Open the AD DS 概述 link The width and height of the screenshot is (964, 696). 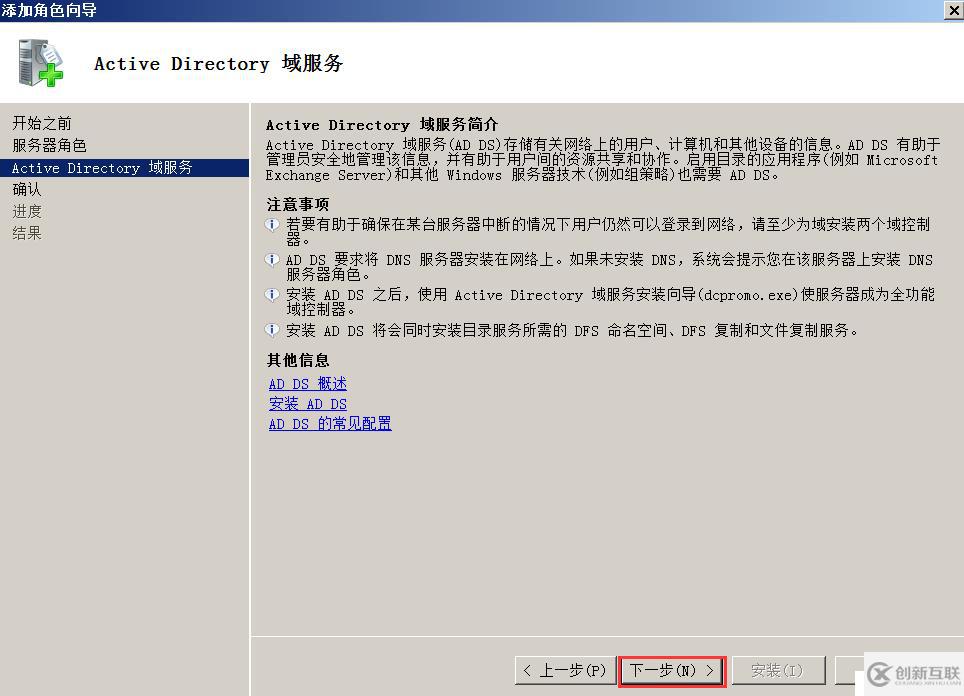(307, 384)
